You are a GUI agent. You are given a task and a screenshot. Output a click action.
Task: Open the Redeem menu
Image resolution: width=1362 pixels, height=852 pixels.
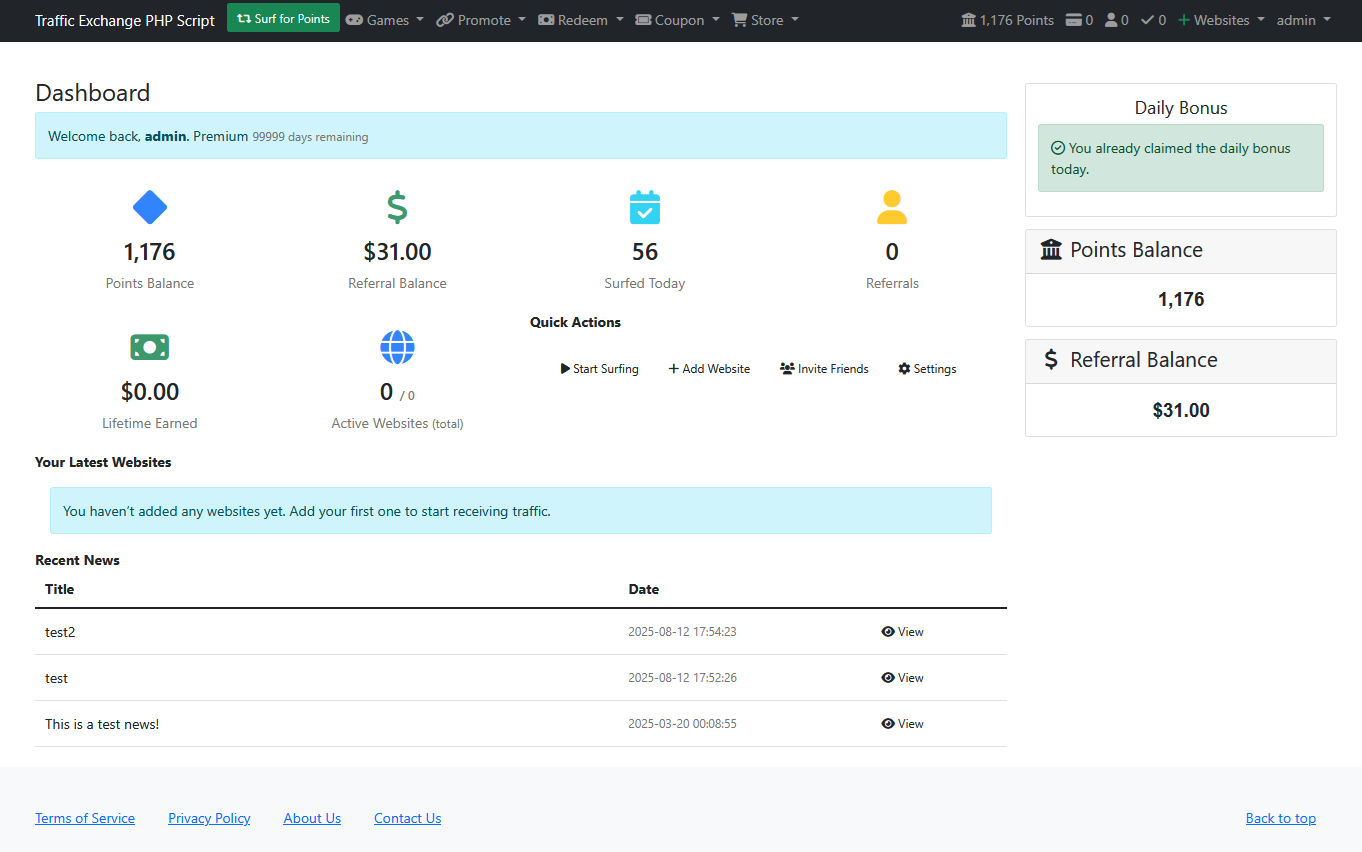pyautogui.click(x=581, y=20)
